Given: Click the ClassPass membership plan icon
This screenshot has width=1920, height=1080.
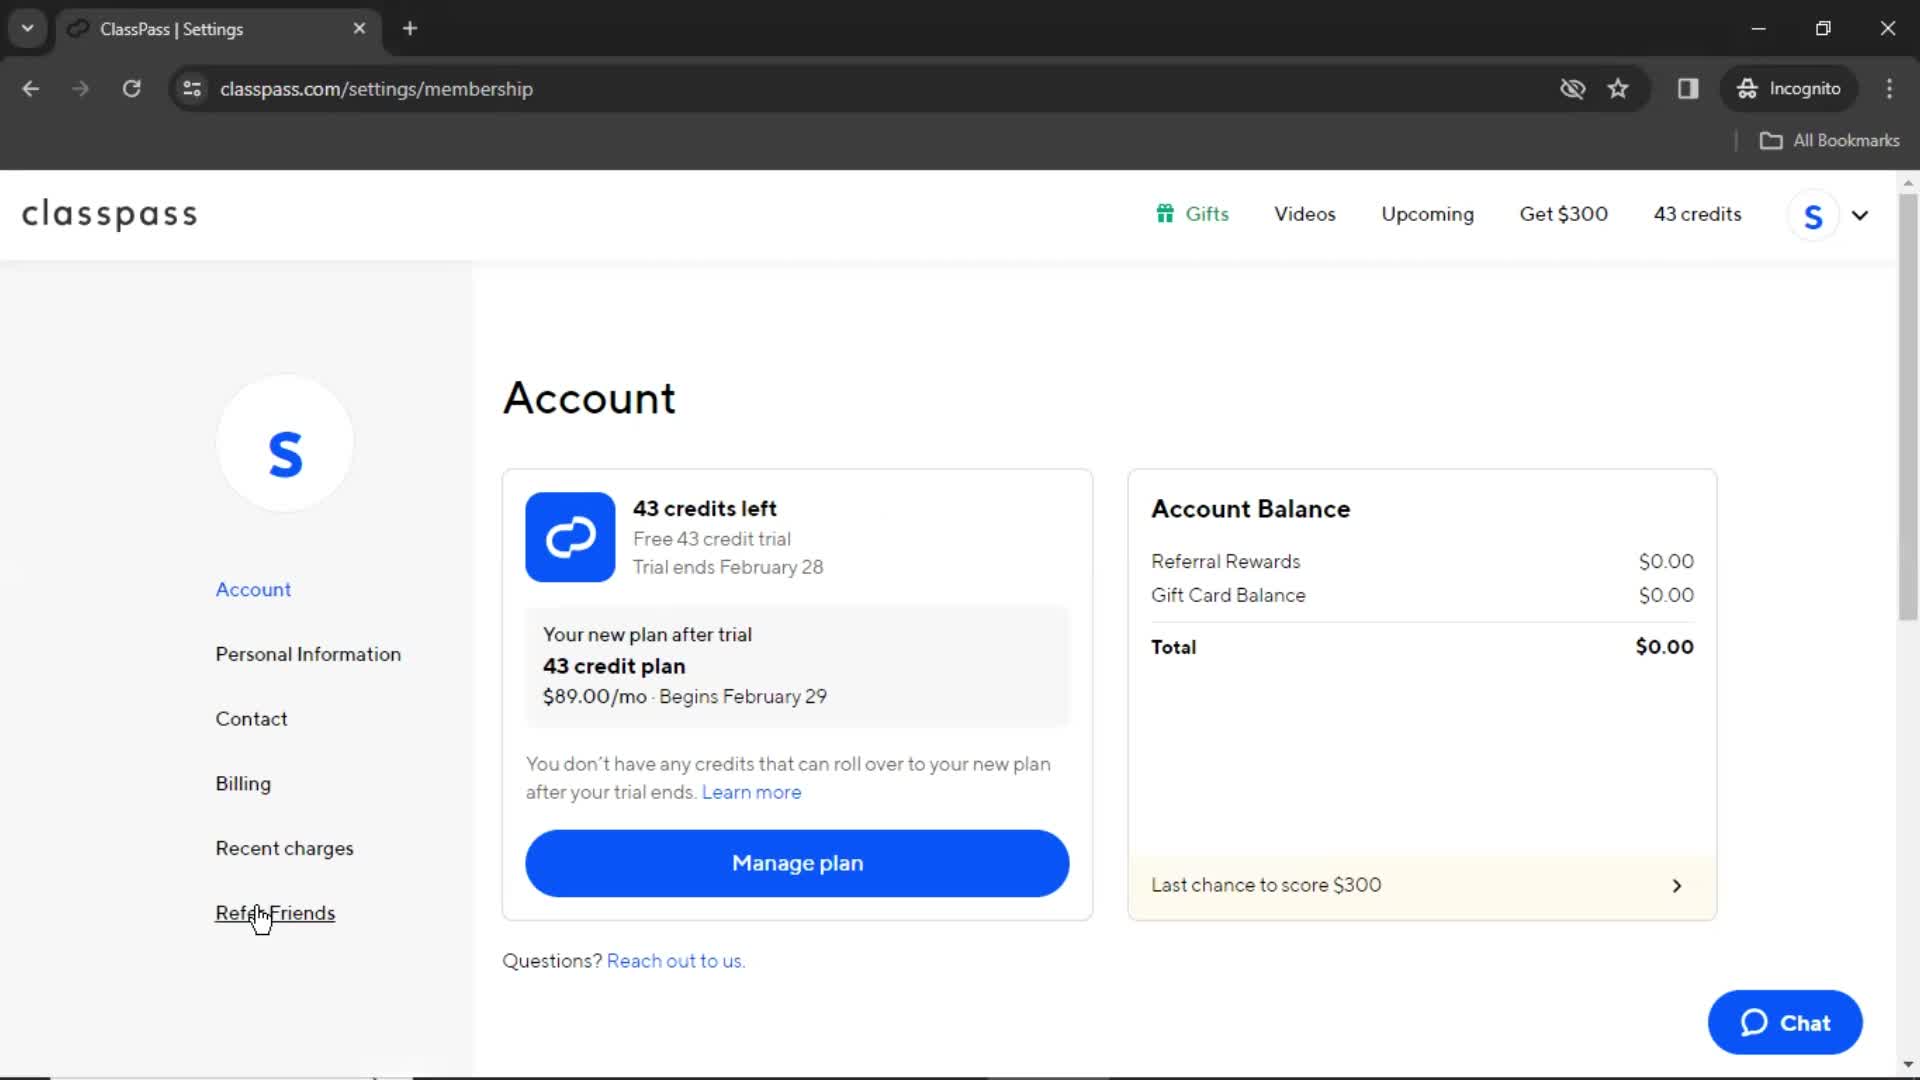Looking at the screenshot, I should click(568, 537).
